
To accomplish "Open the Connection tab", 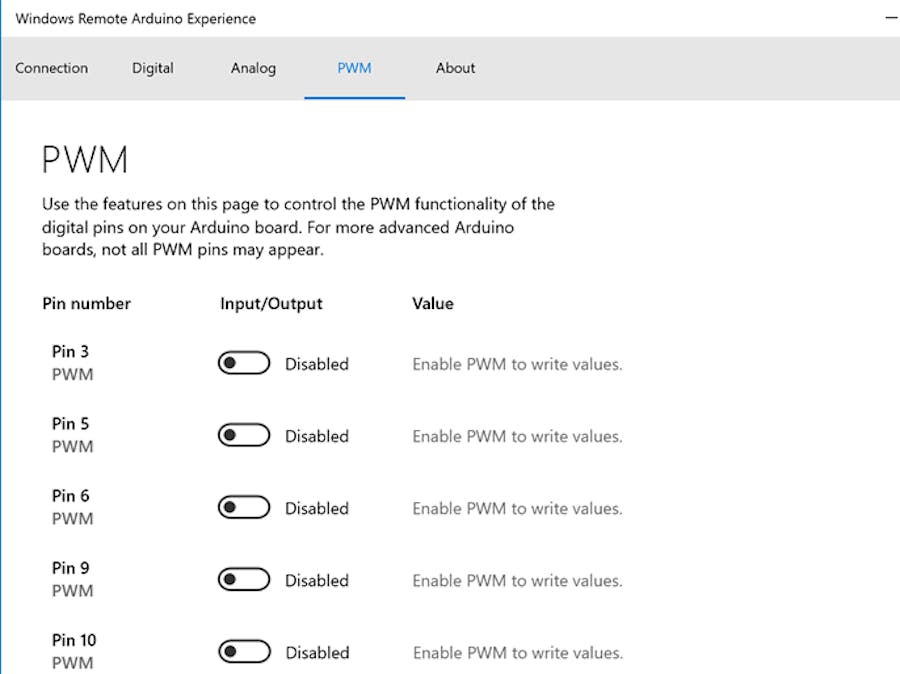I will tap(52, 68).
